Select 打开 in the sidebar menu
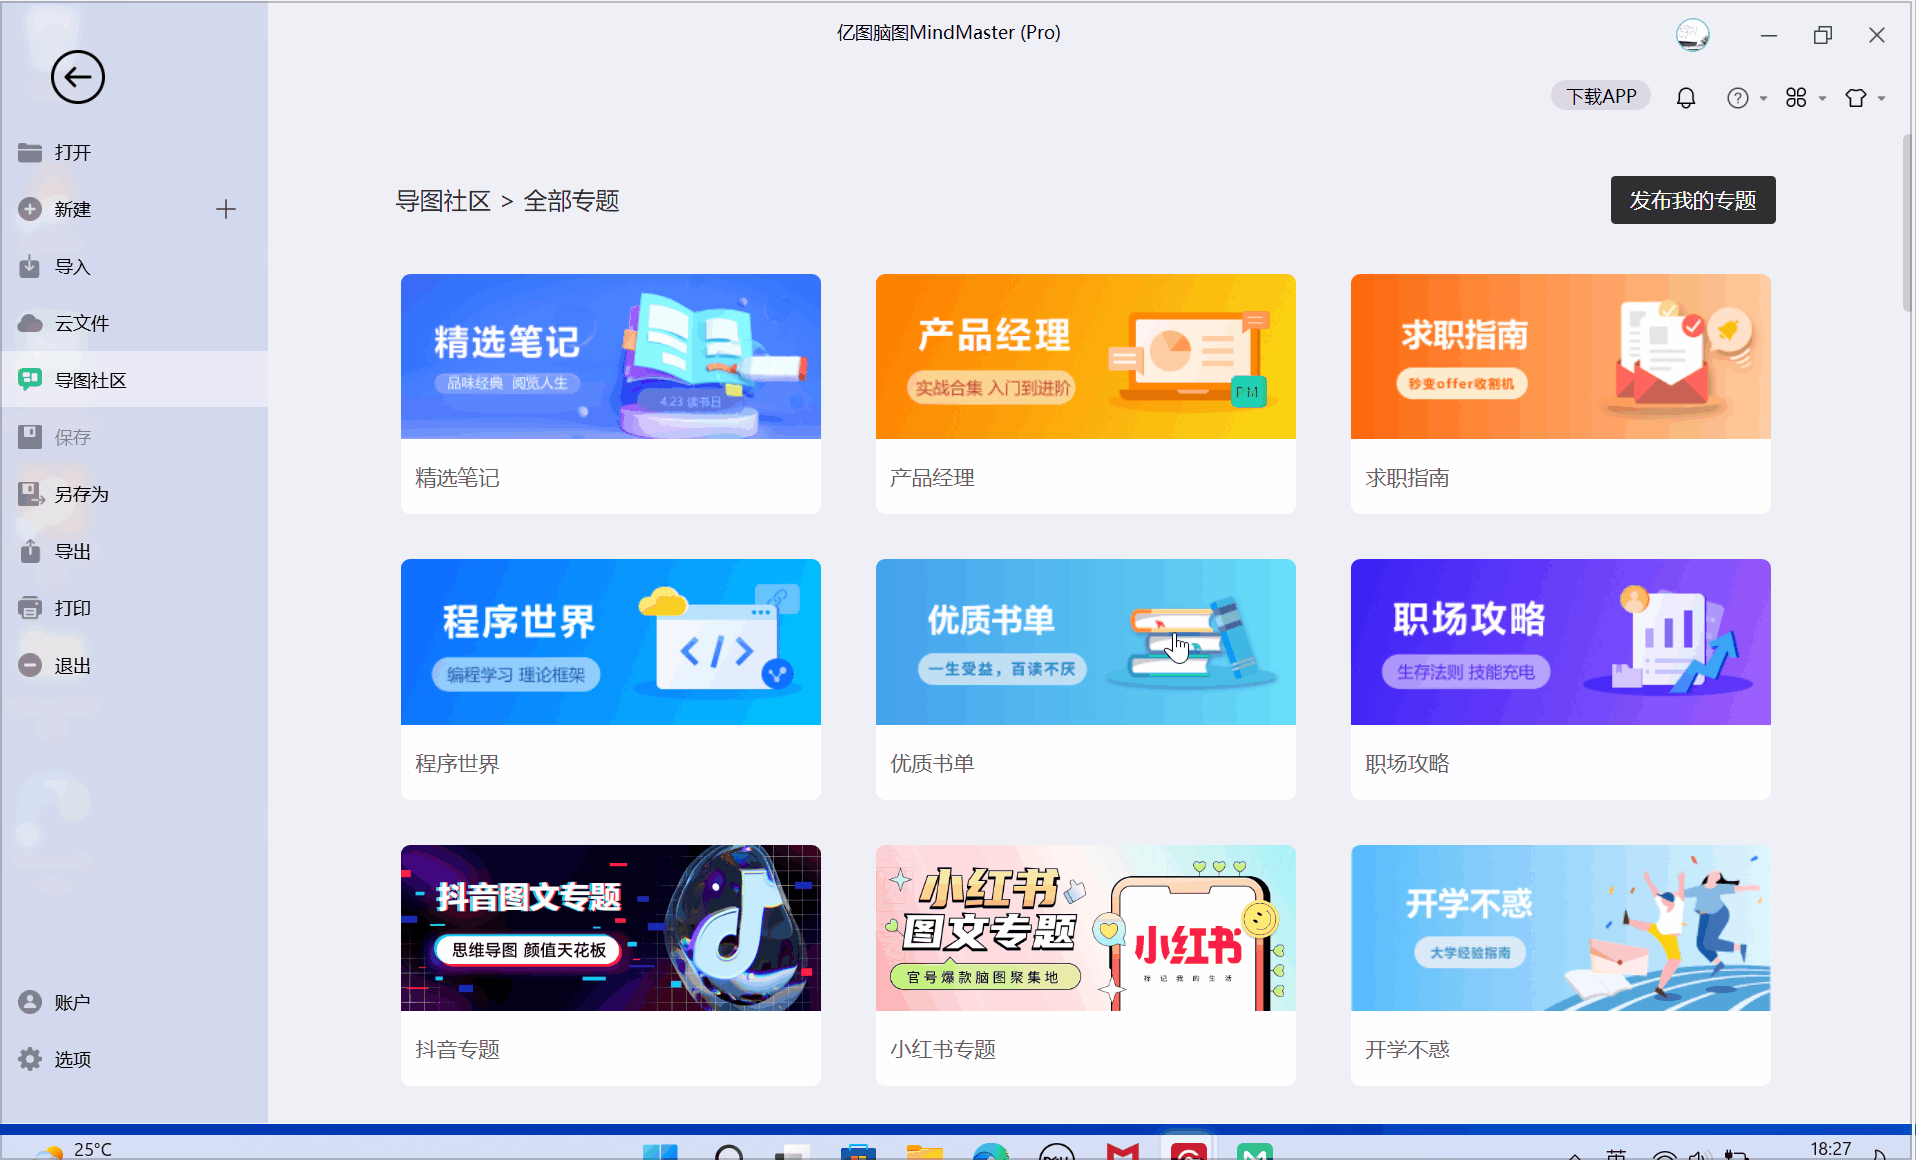The height and width of the screenshot is (1160, 1916). (x=134, y=152)
